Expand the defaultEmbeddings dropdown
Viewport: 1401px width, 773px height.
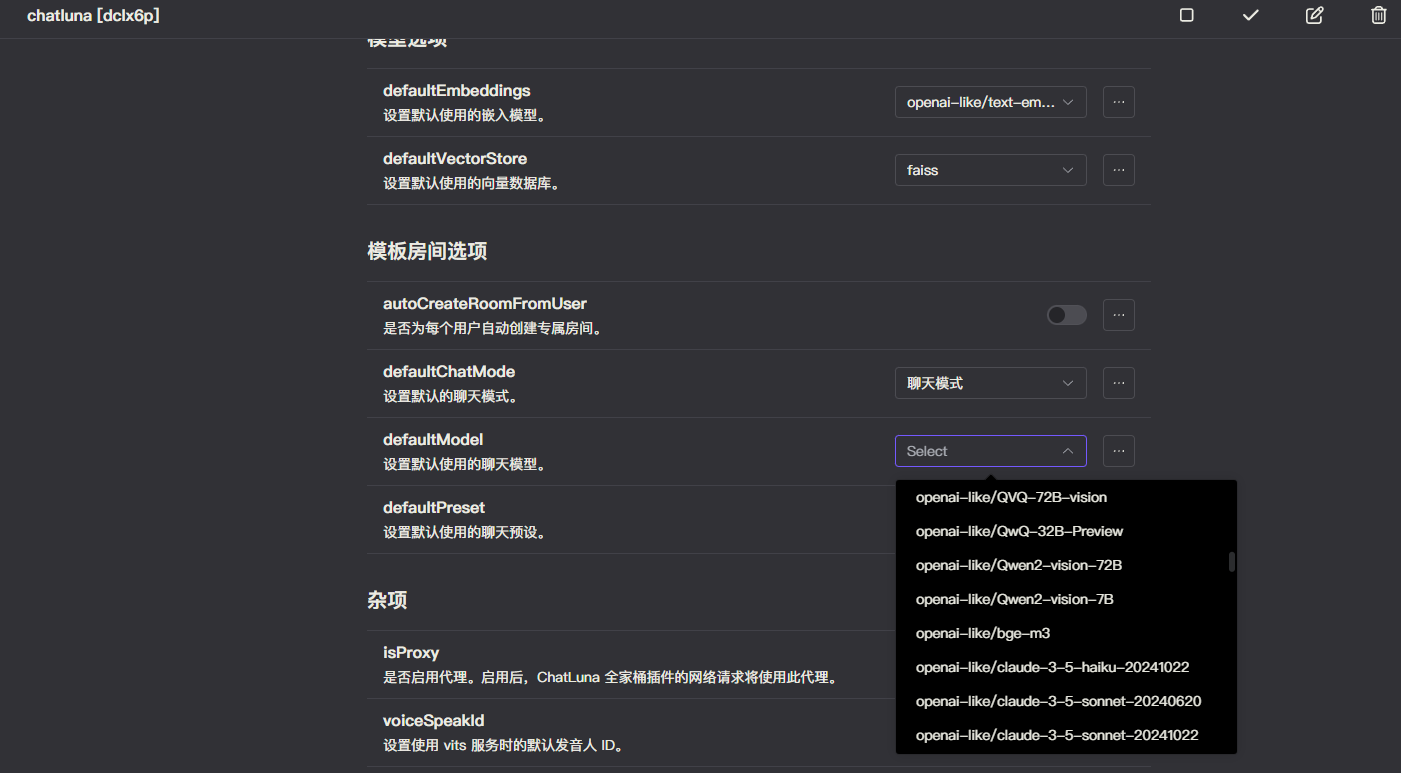tap(990, 102)
